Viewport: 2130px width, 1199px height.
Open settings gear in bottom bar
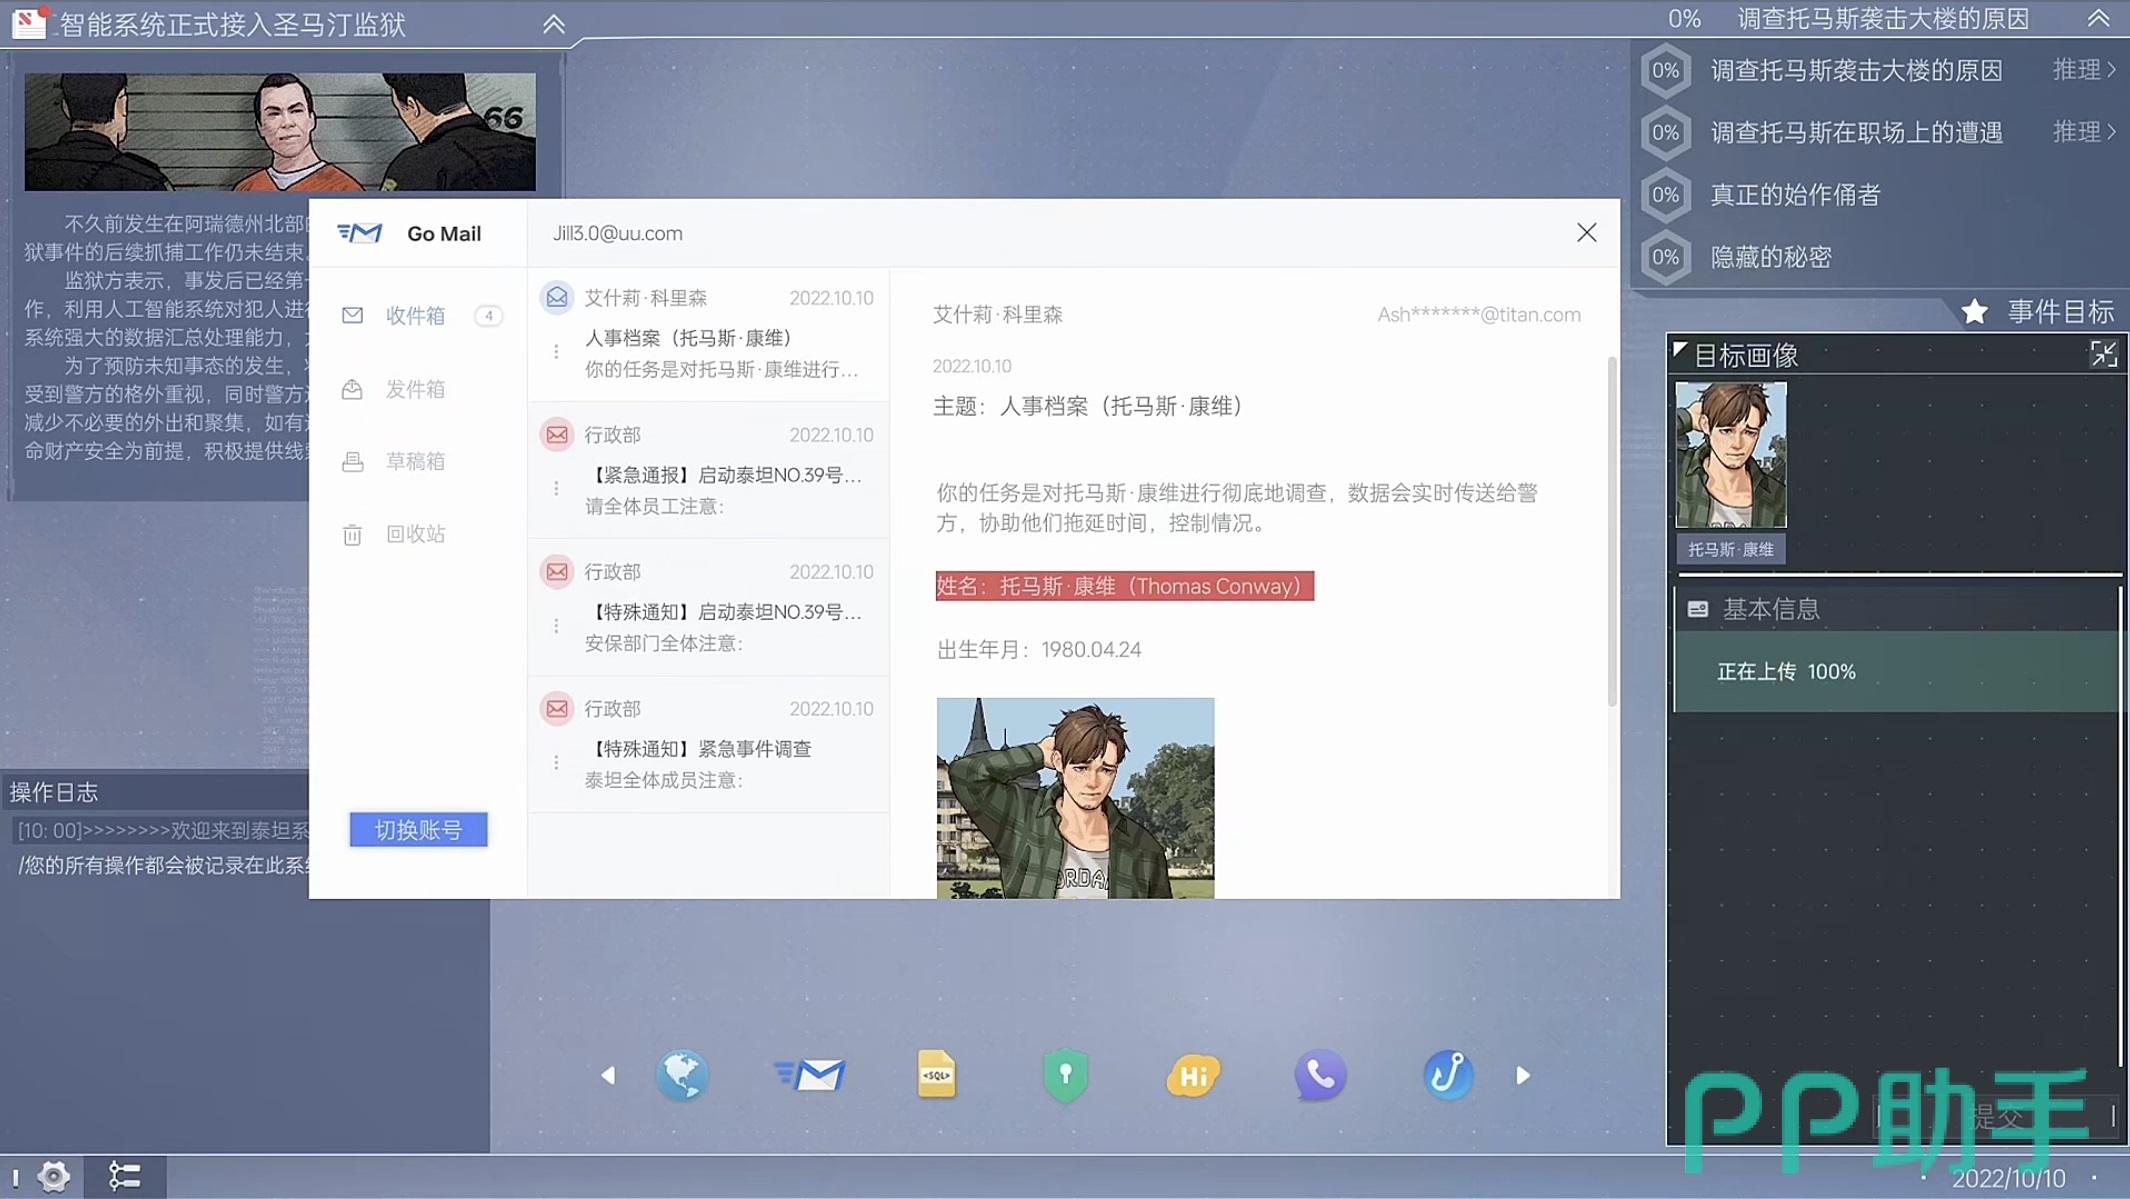click(x=54, y=1177)
